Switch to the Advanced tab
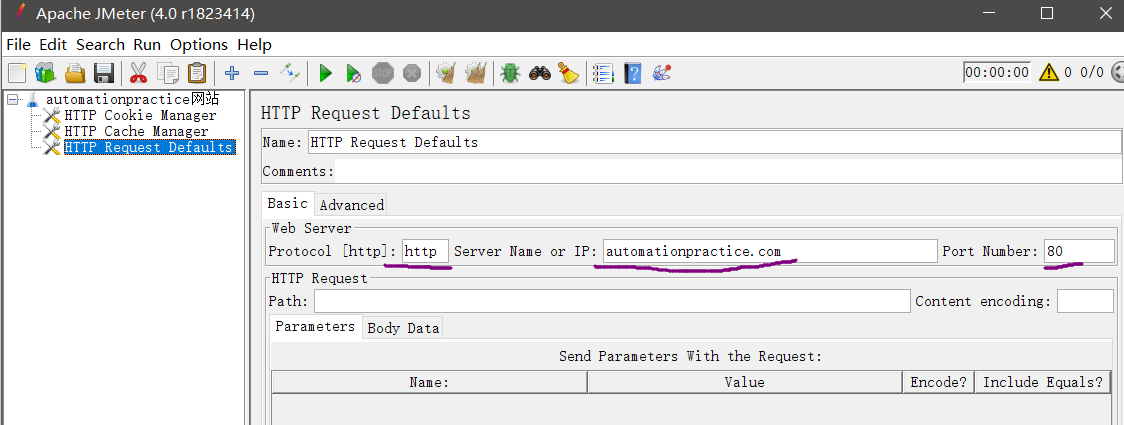This screenshot has width=1124, height=425. tap(351, 205)
